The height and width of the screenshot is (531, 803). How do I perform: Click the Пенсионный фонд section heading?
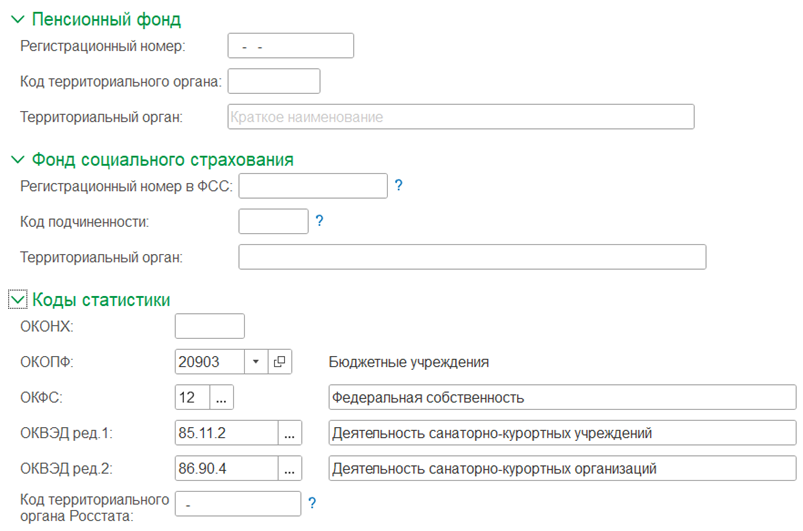[x=107, y=19]
